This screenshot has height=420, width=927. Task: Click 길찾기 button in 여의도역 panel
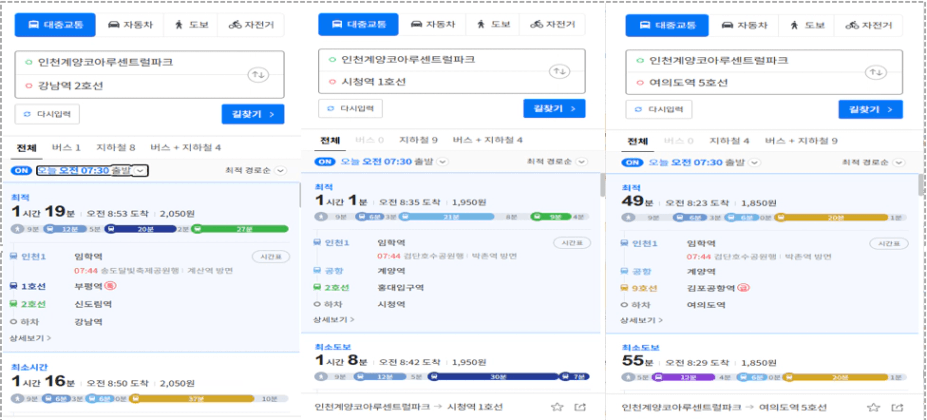(x=870, y=109)
